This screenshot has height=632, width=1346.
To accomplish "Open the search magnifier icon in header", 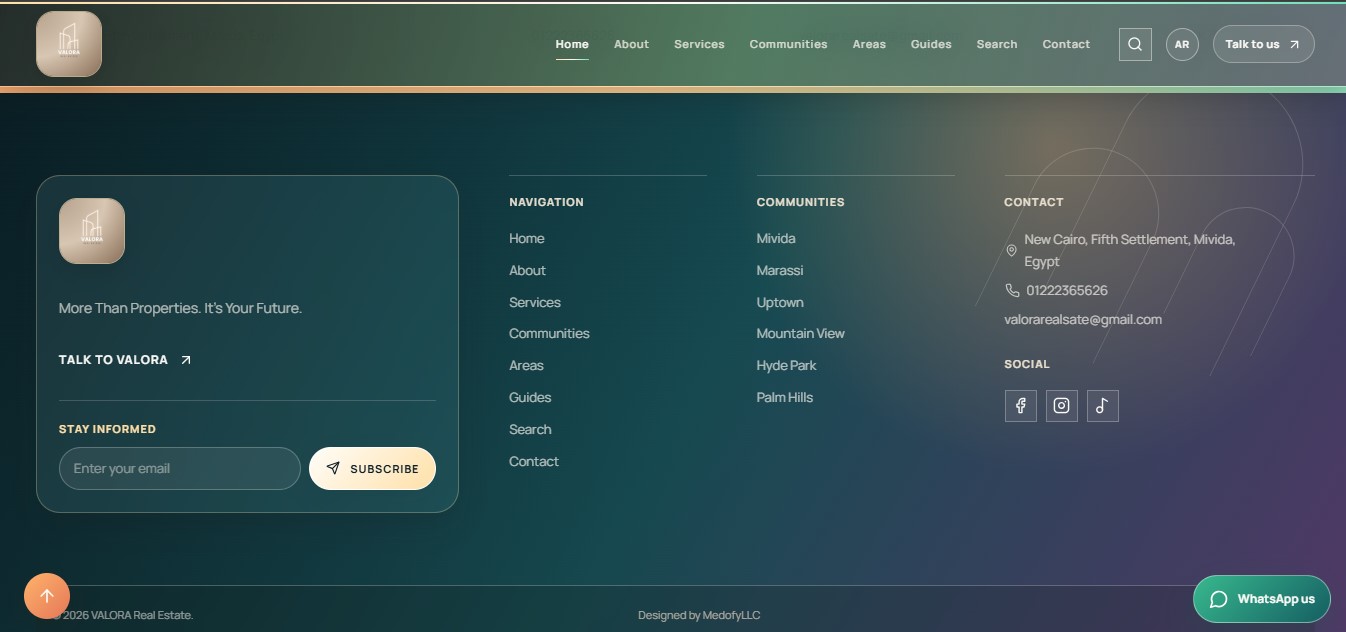I will coord(1135,44).
